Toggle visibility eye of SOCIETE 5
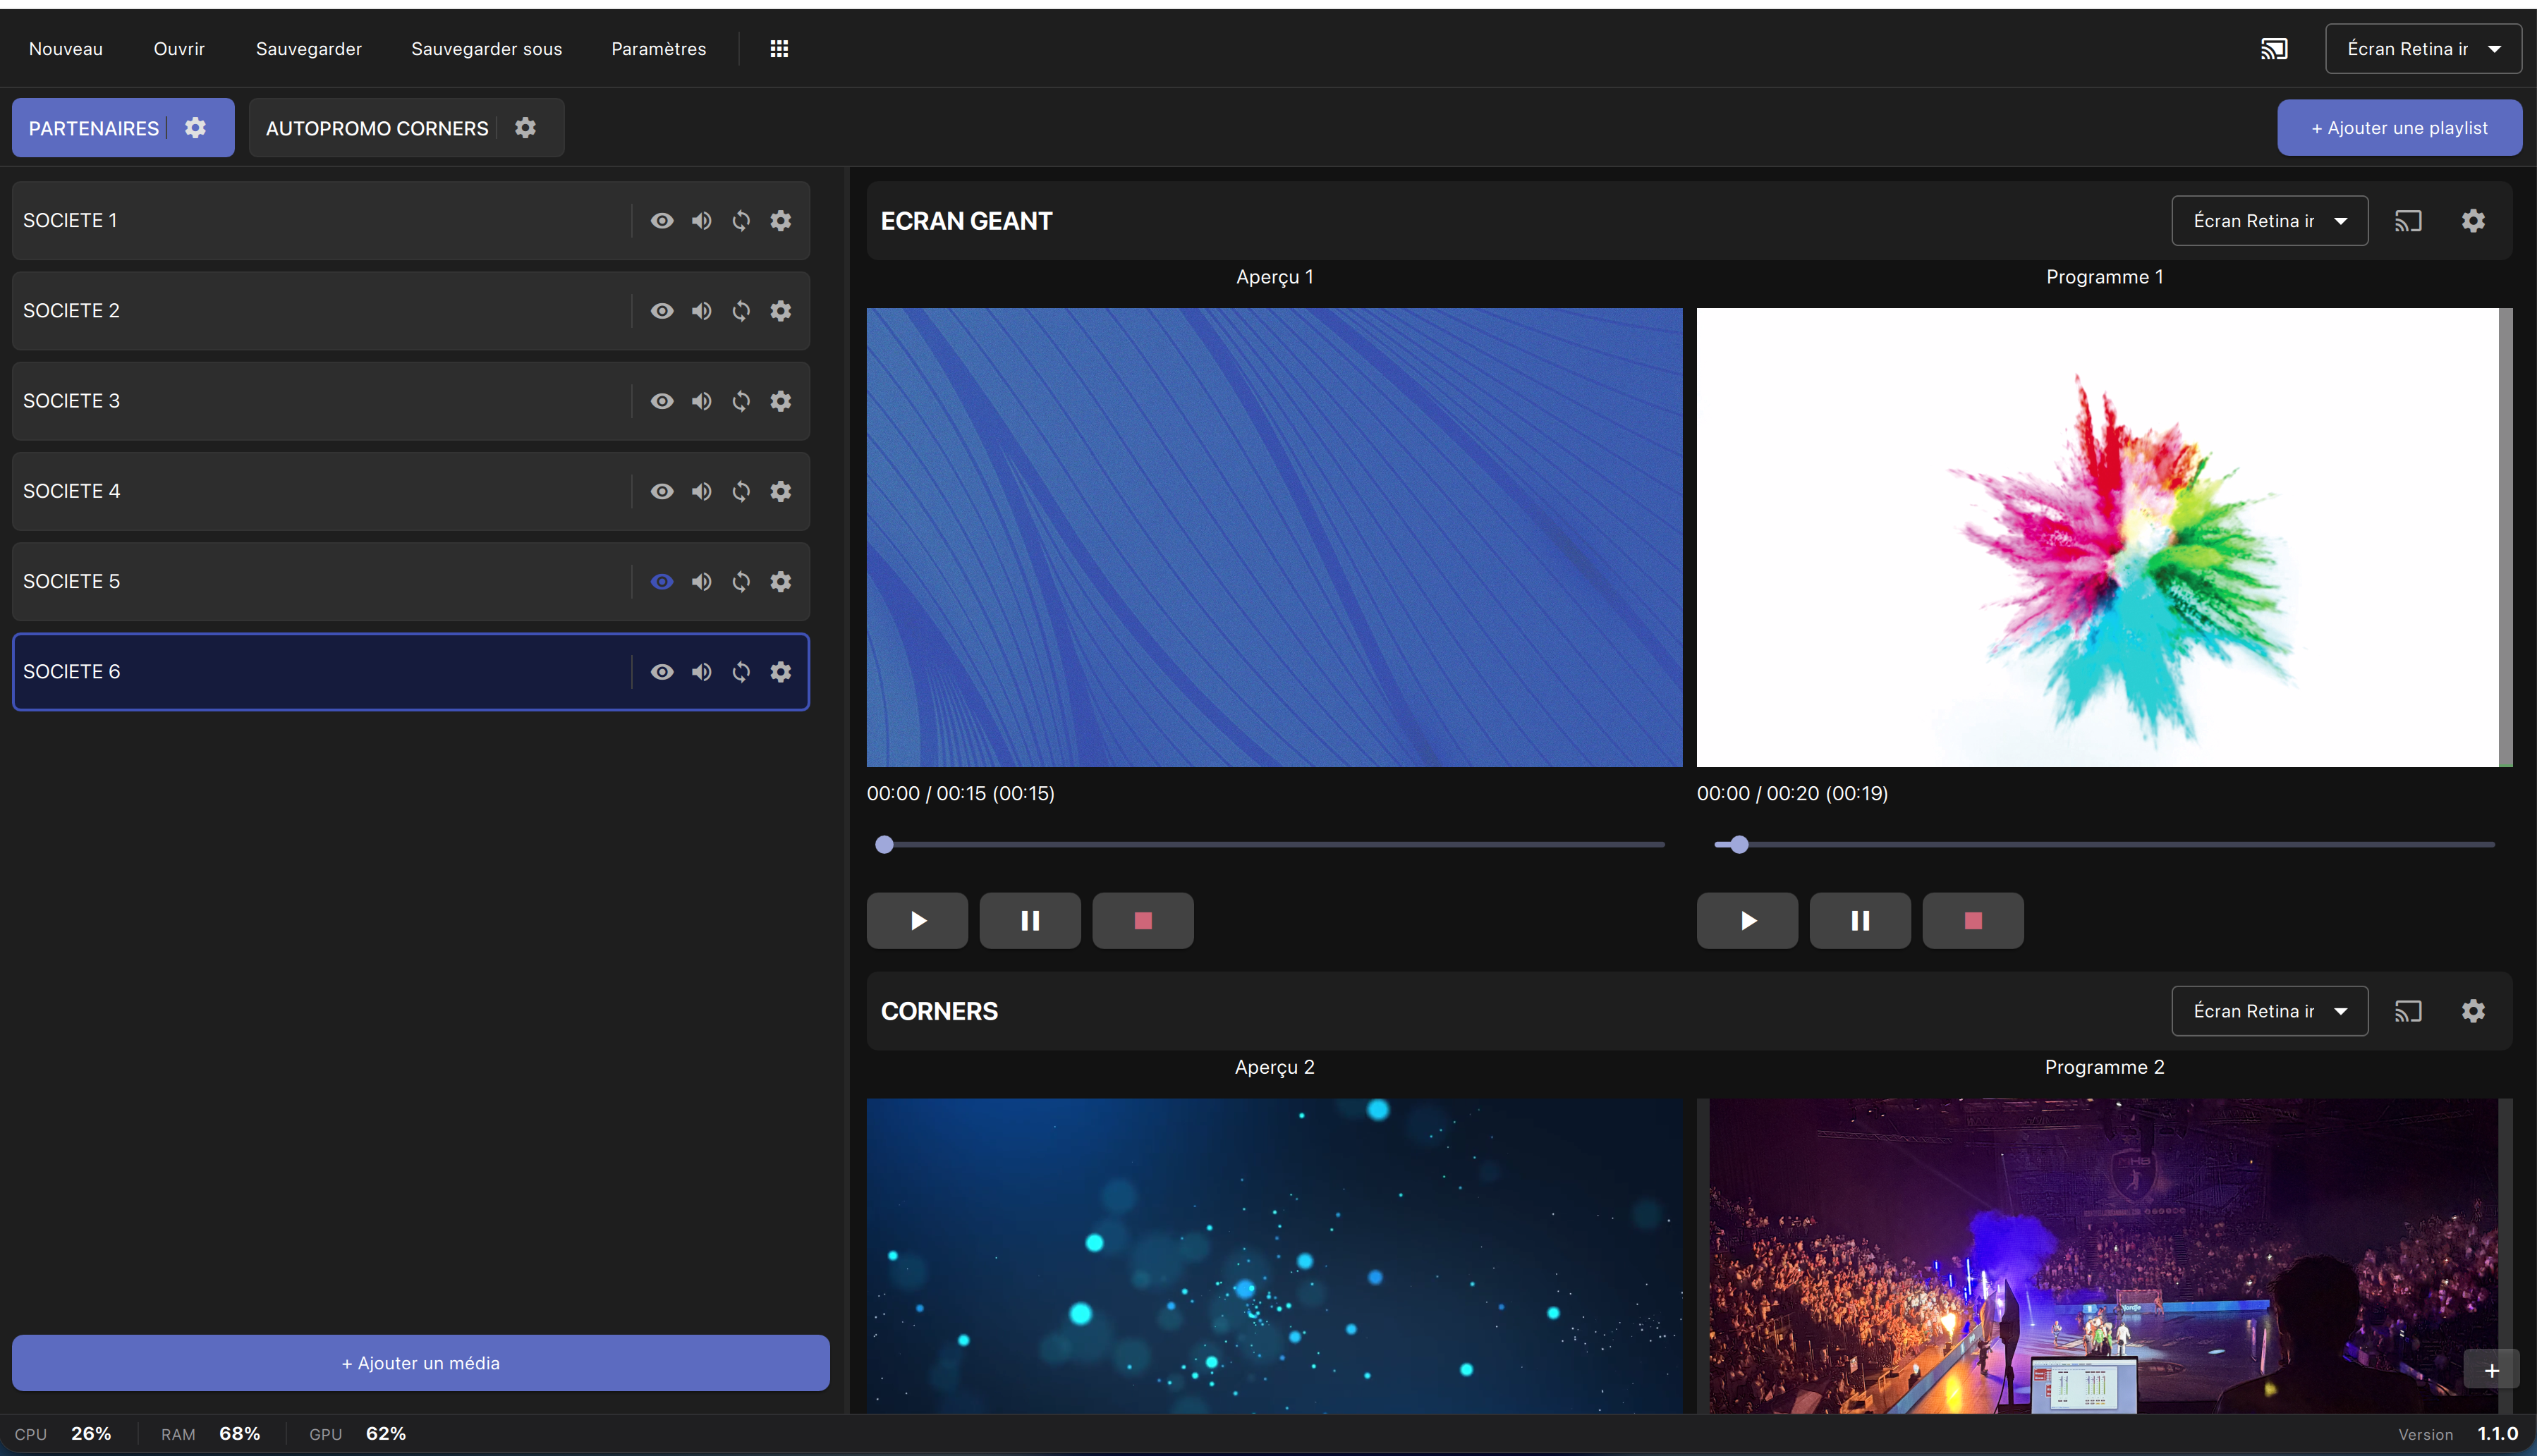 pos(661,582)
